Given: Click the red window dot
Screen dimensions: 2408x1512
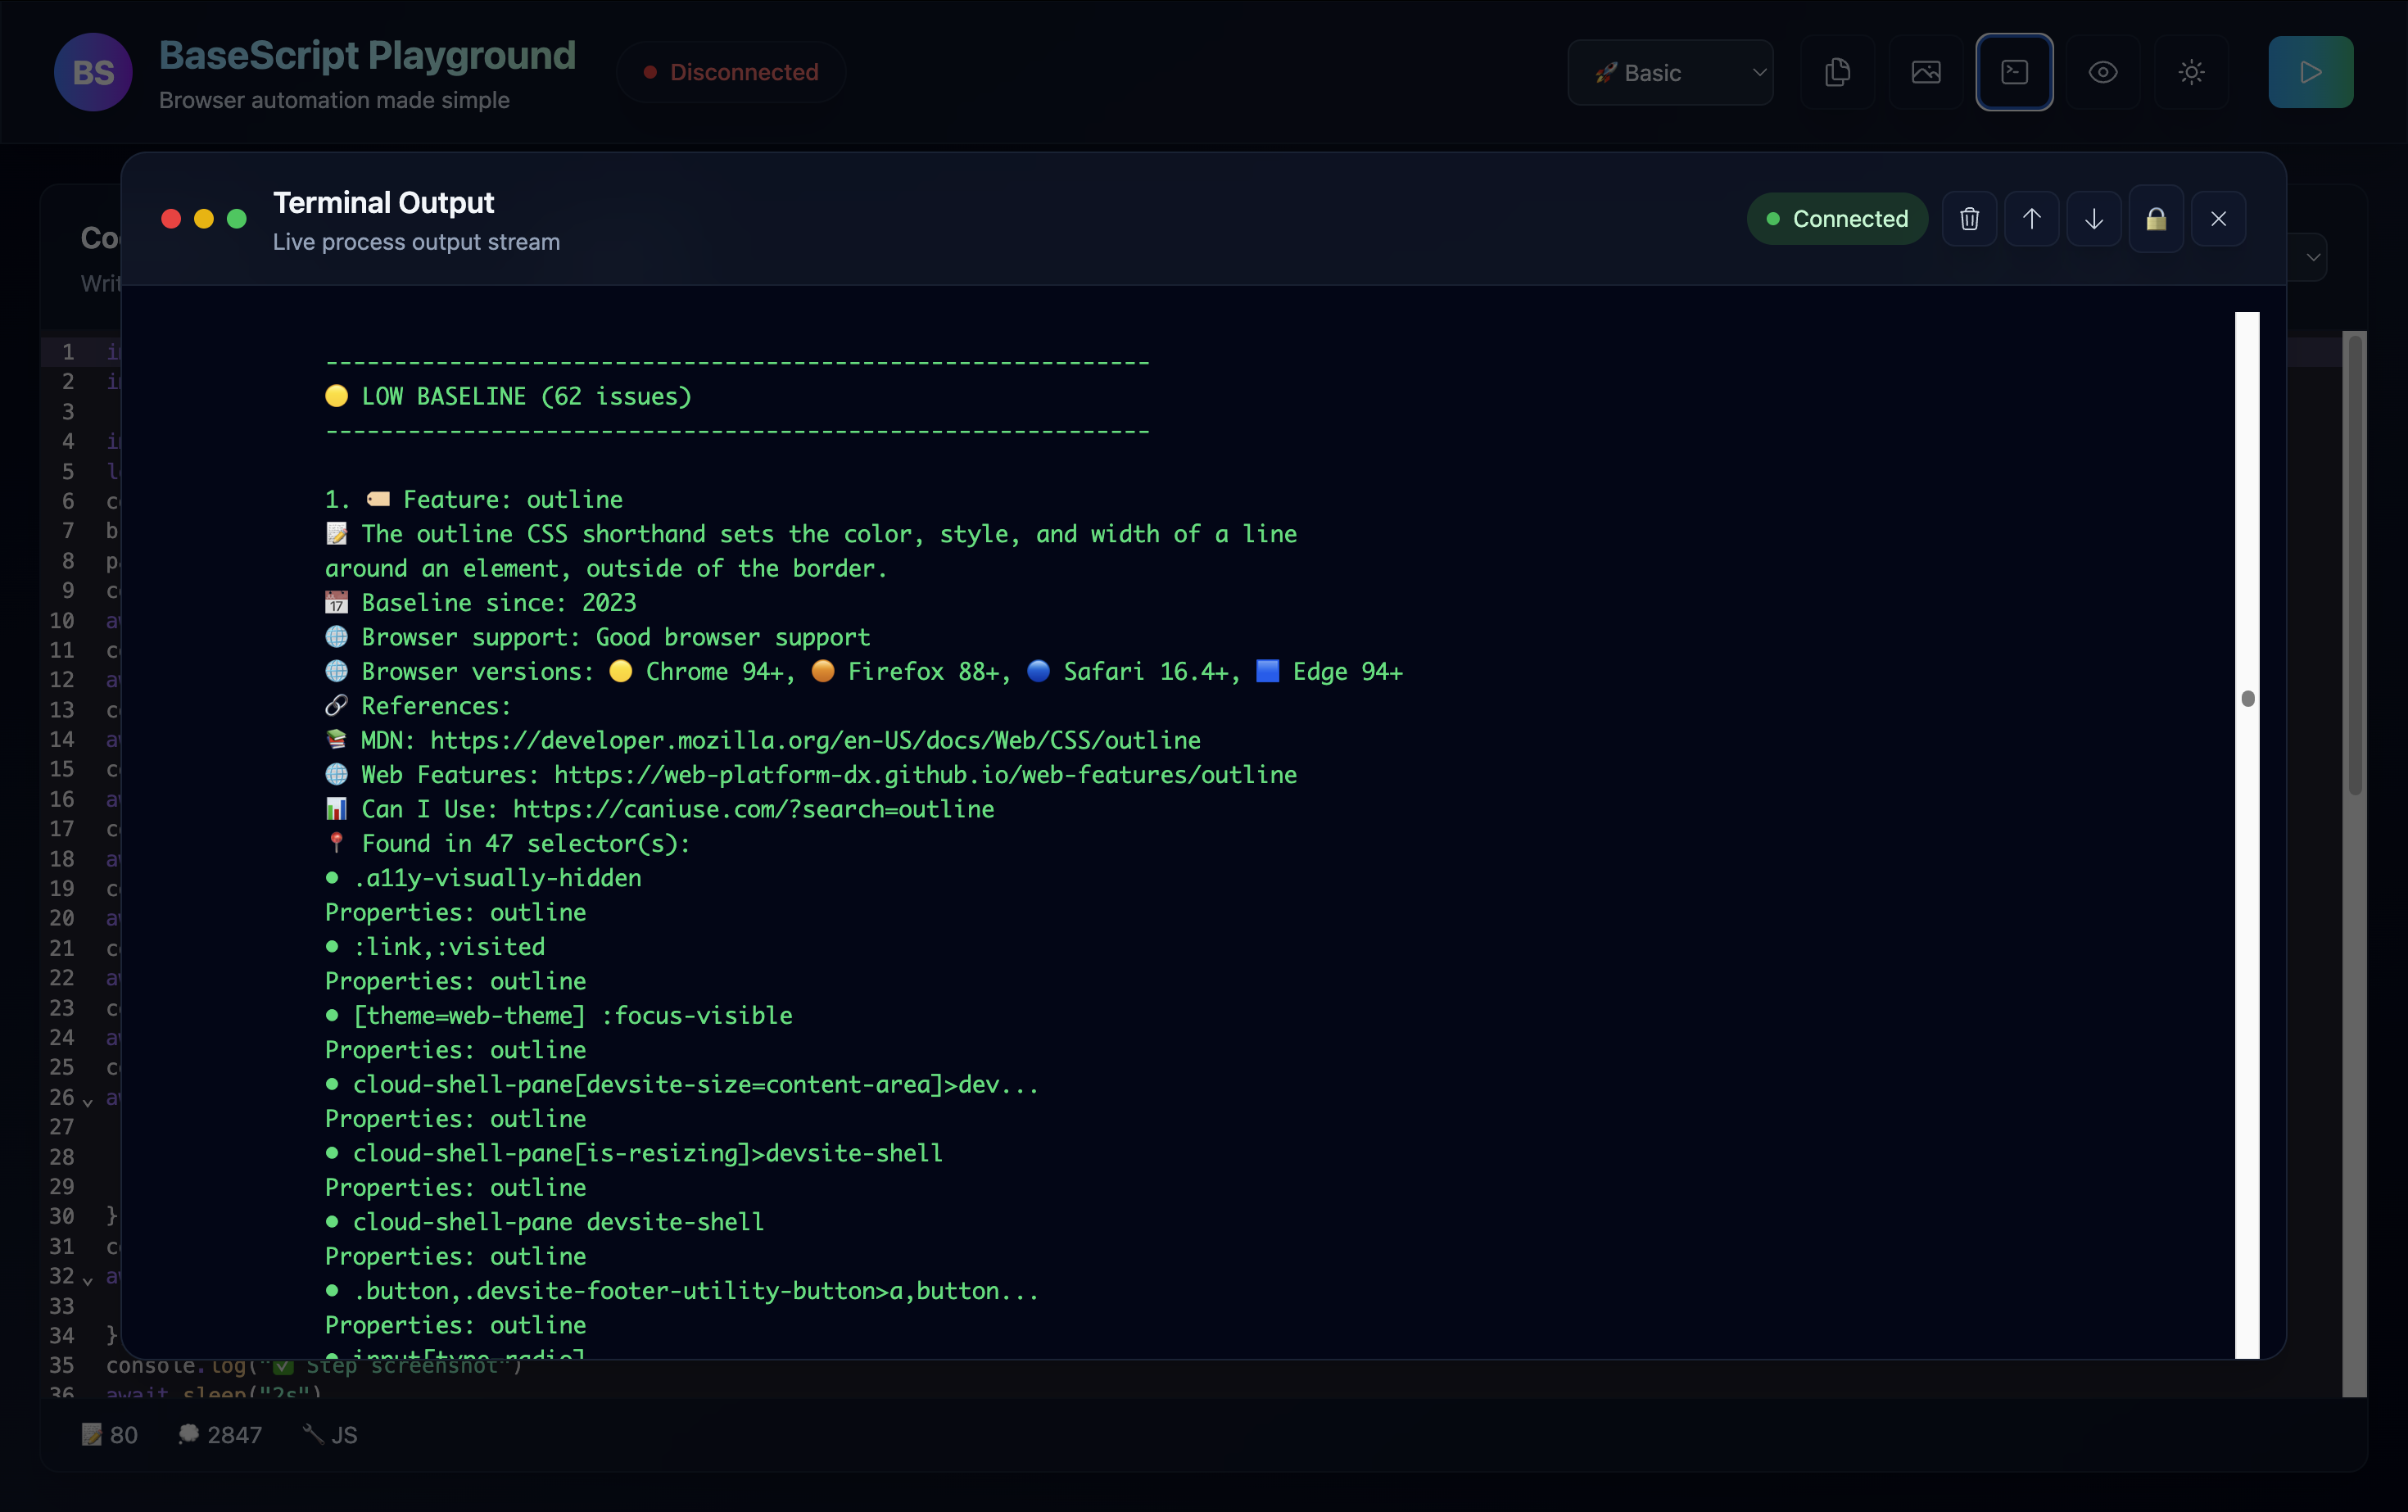Looking at the screenshot, I should click(x=171, y=219).
